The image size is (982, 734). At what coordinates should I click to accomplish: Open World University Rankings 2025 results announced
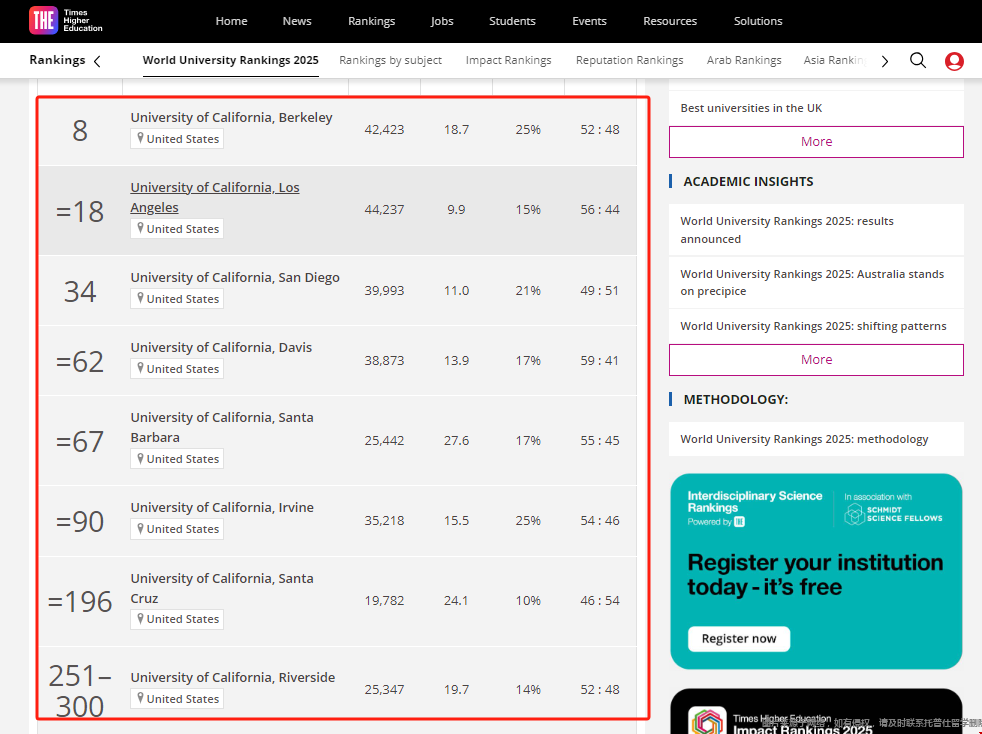pos(787,230)
